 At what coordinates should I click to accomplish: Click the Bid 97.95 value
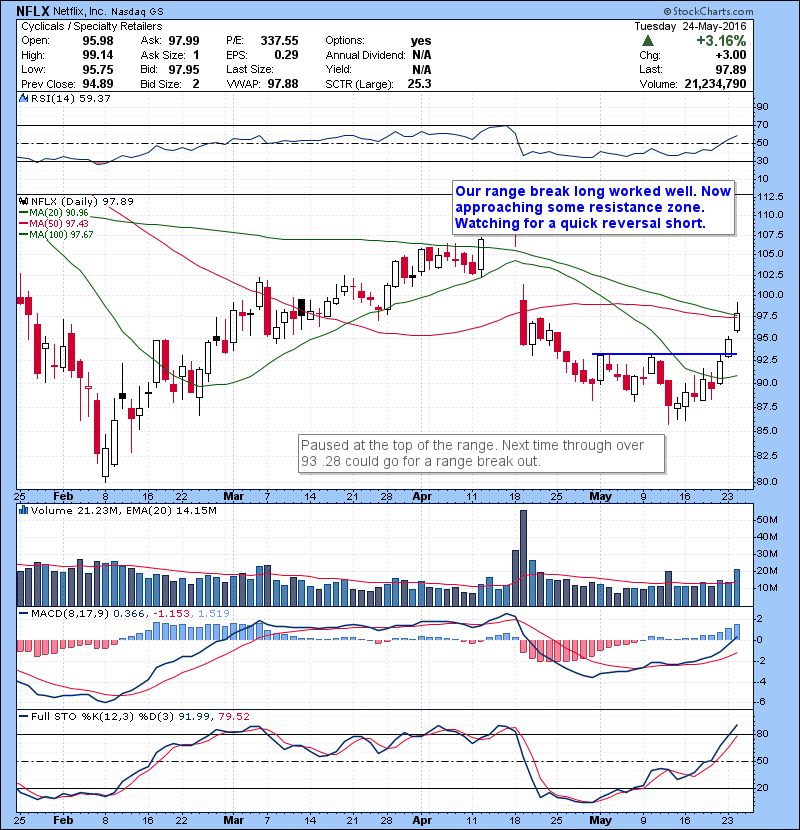[x=184, y=69]
